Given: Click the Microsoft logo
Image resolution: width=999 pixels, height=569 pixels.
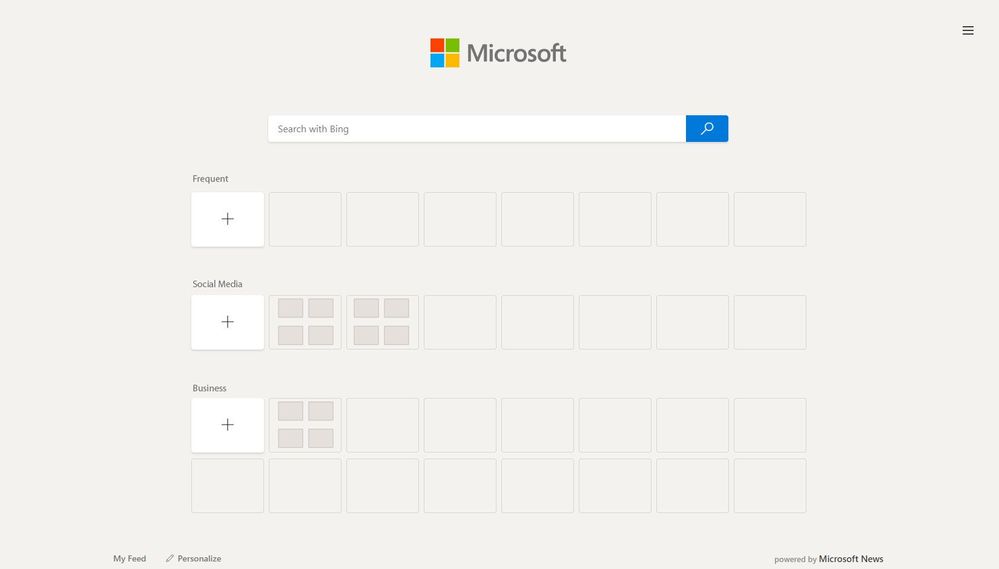Looking at the screenshot, I should pyautogui.click(x=498, y=53).
